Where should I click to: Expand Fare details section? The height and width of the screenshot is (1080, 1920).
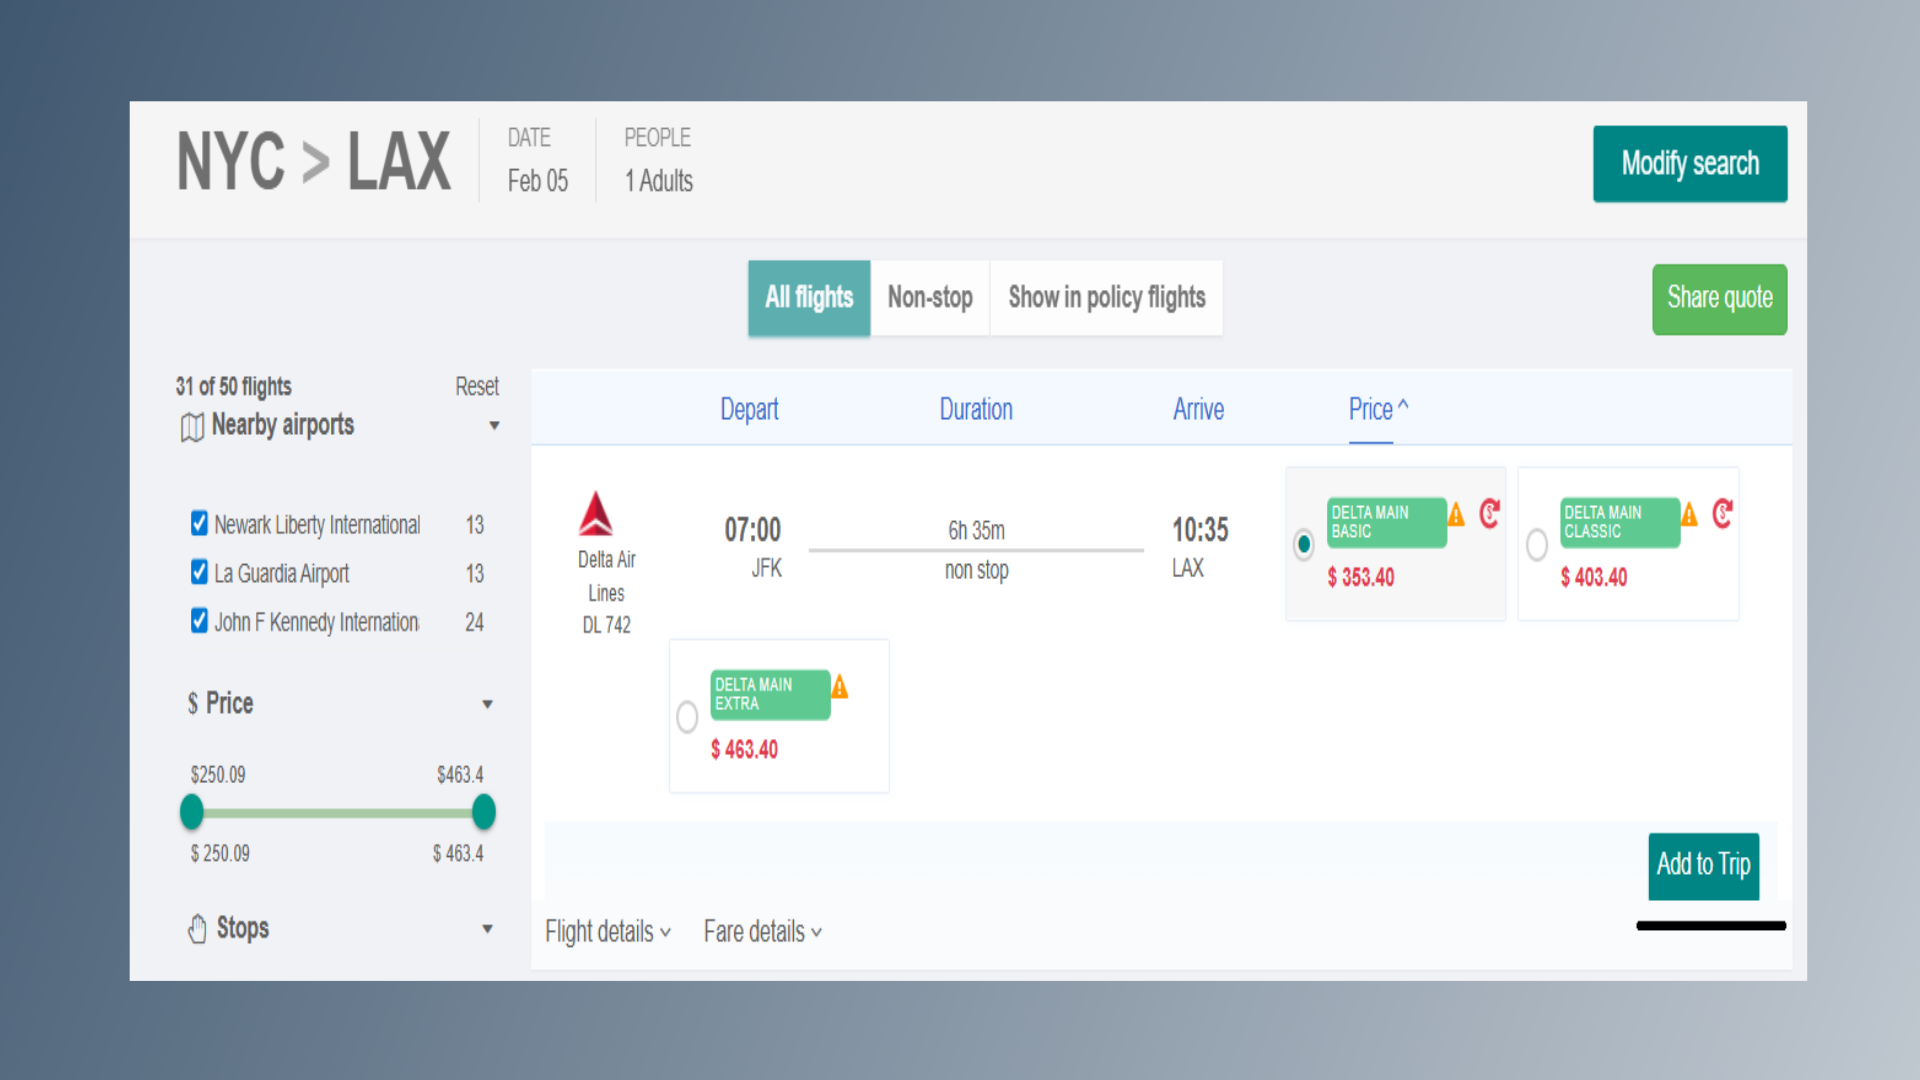click(762, 932)
